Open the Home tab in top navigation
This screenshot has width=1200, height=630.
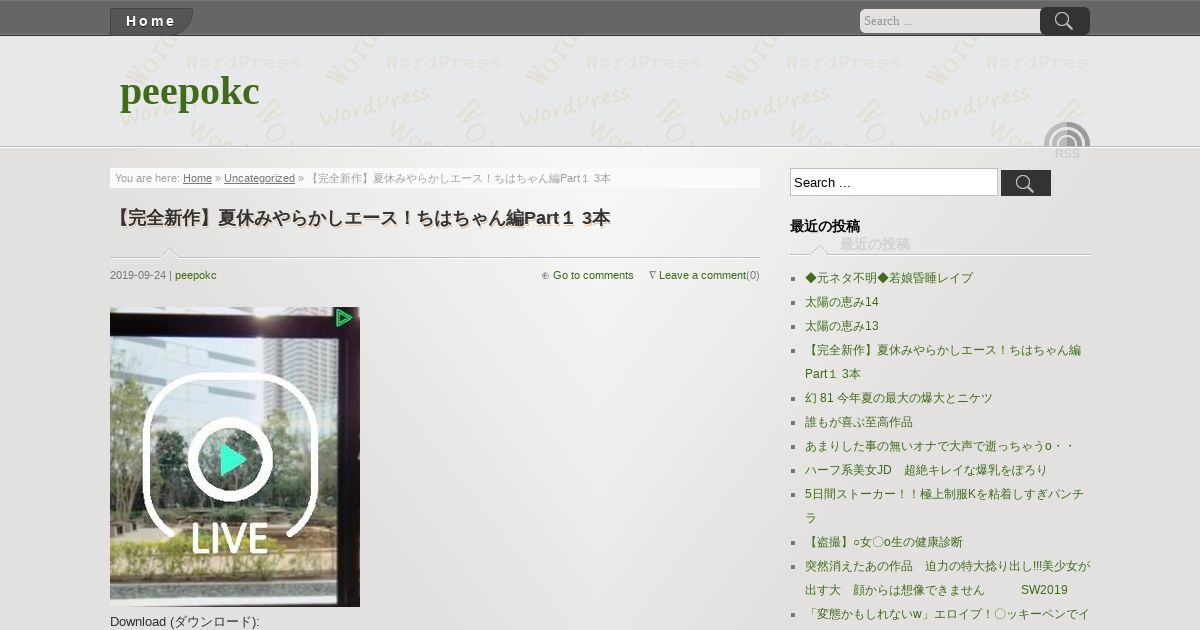tap(151, 21)
